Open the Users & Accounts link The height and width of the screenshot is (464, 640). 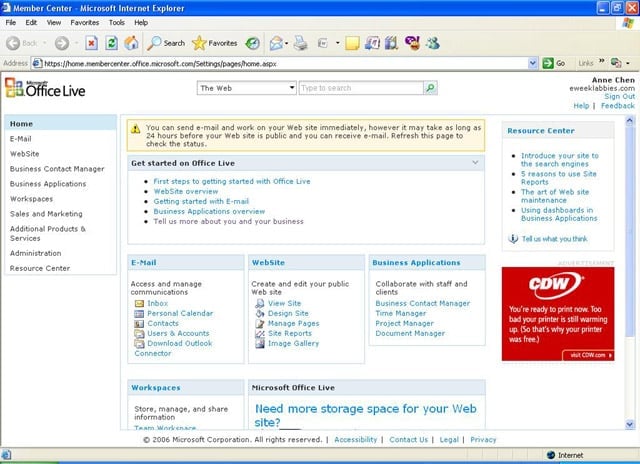coord(178,333)
